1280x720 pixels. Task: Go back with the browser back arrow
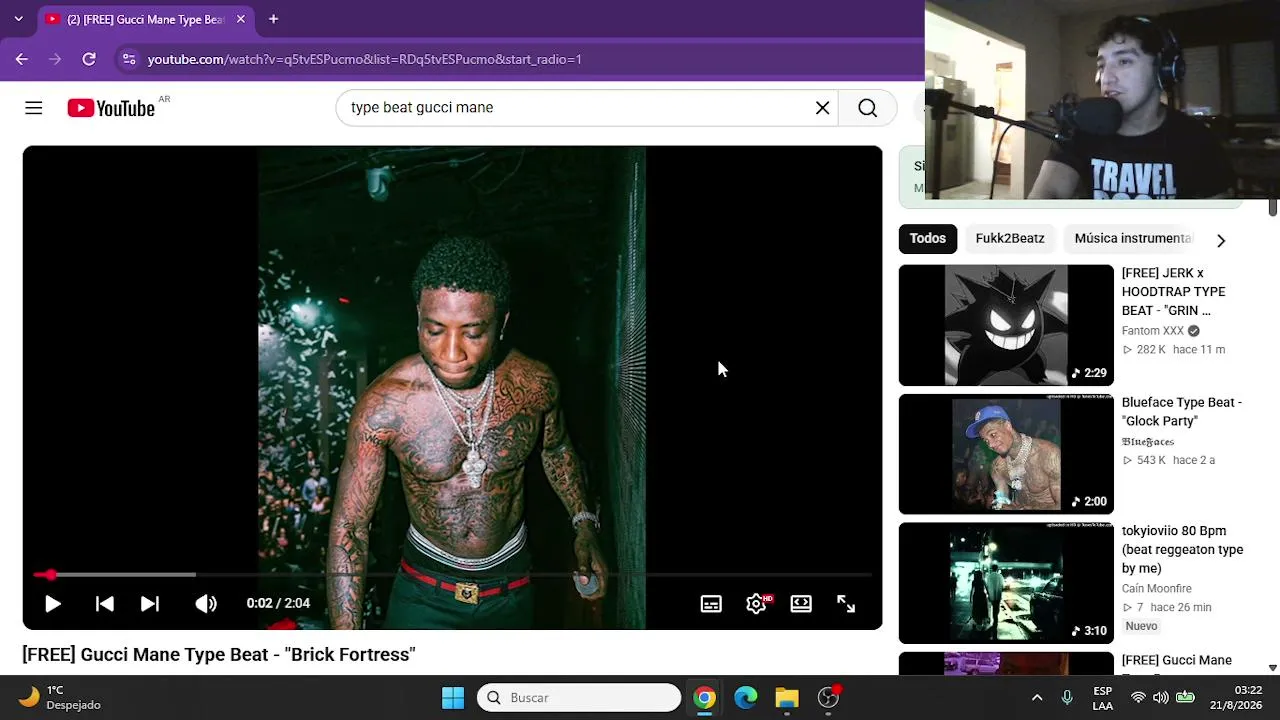pyautogui.click(x=22, y=59)
